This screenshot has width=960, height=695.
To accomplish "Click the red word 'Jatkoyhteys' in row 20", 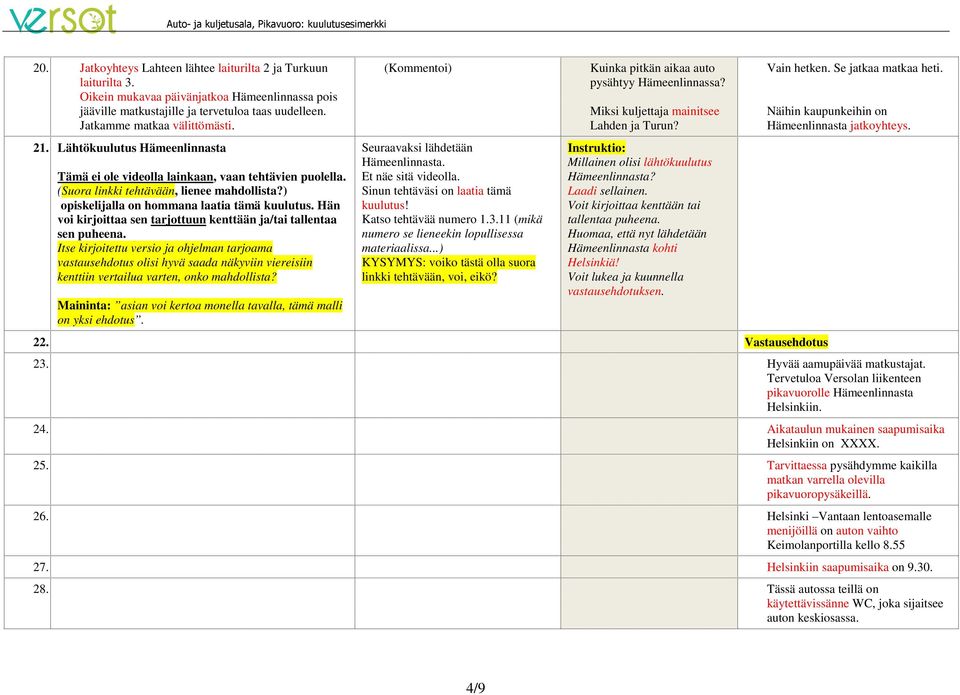I will click(109, 68).
